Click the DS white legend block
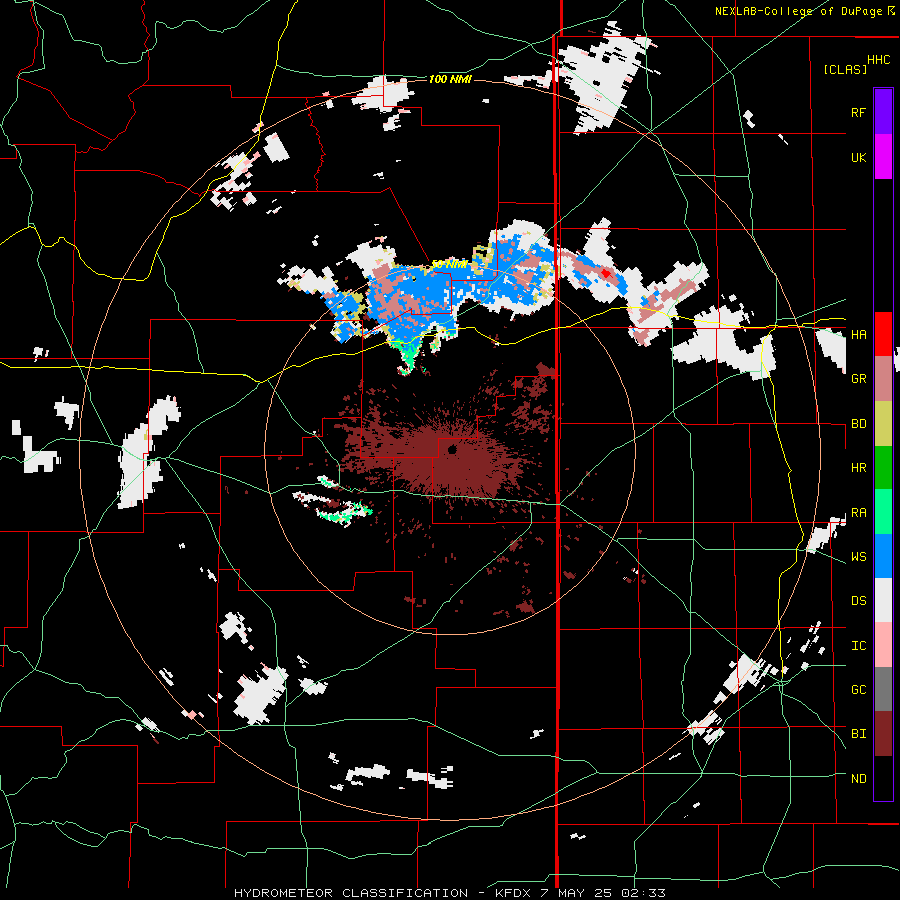This screenshot has width=900, height=900. point(883,600)
